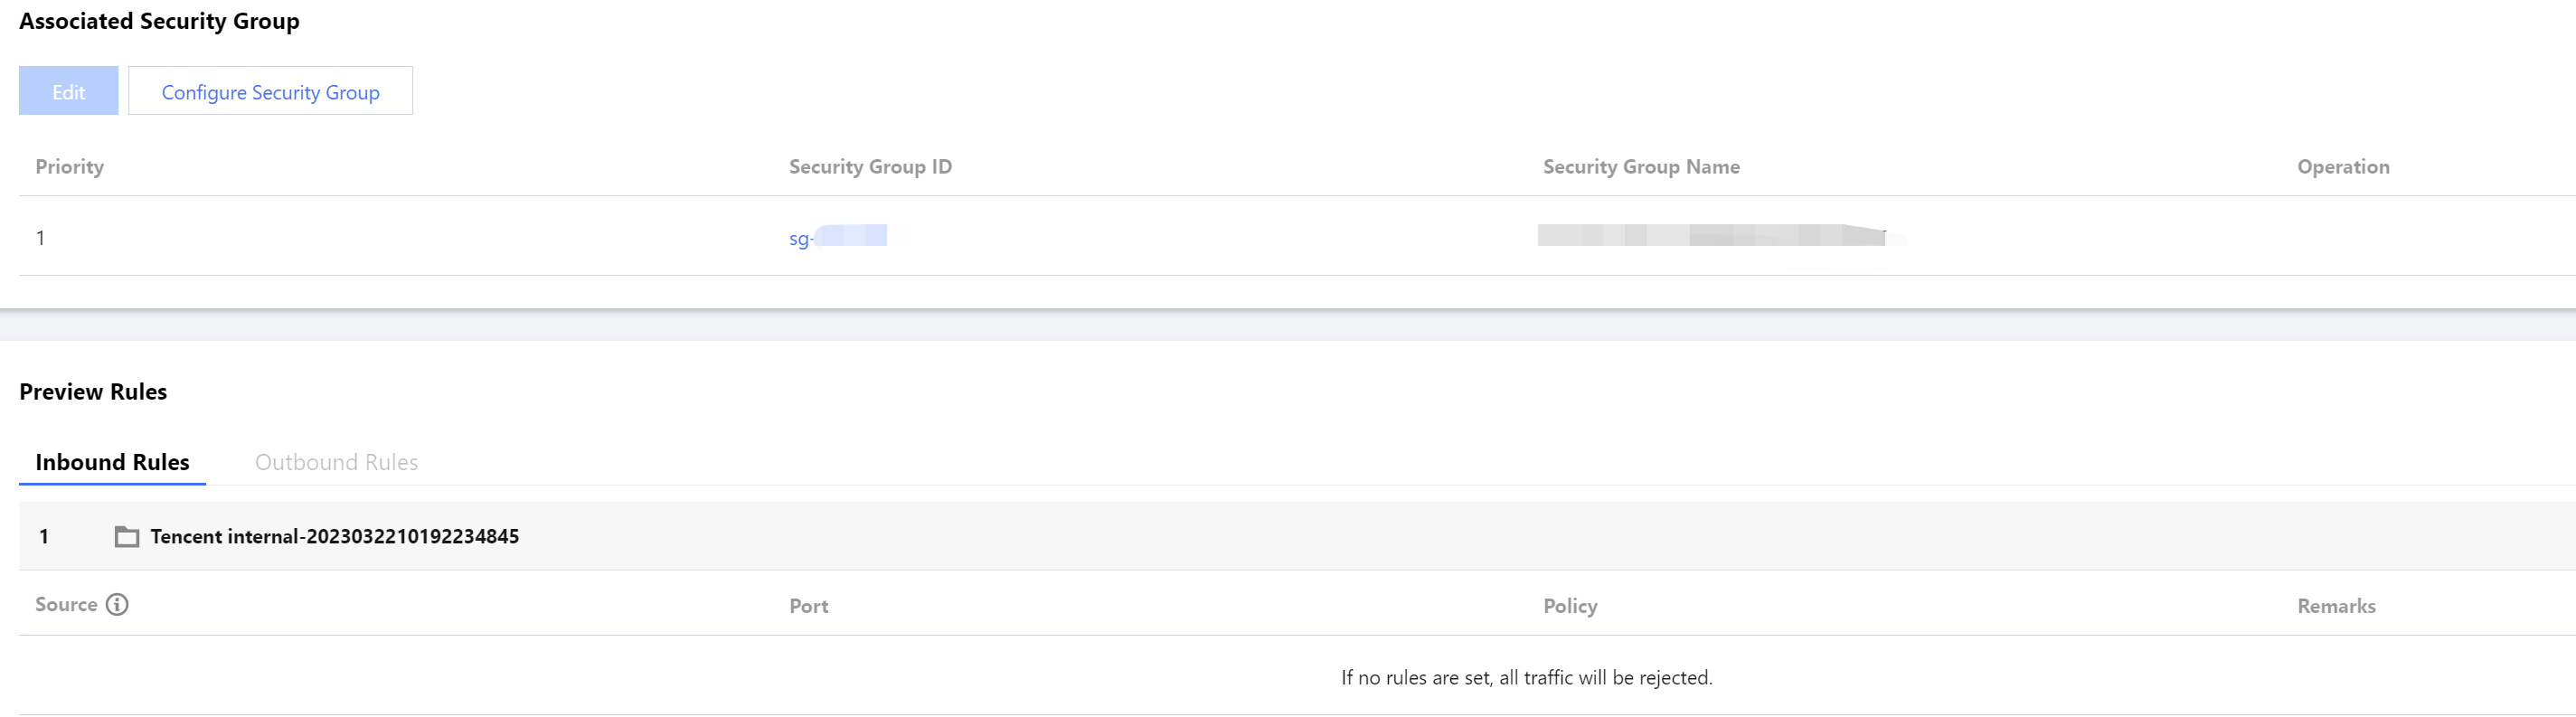The image size is (2576, 717).
Task: Click the Priority column header
Action: [x=69, y=167]
